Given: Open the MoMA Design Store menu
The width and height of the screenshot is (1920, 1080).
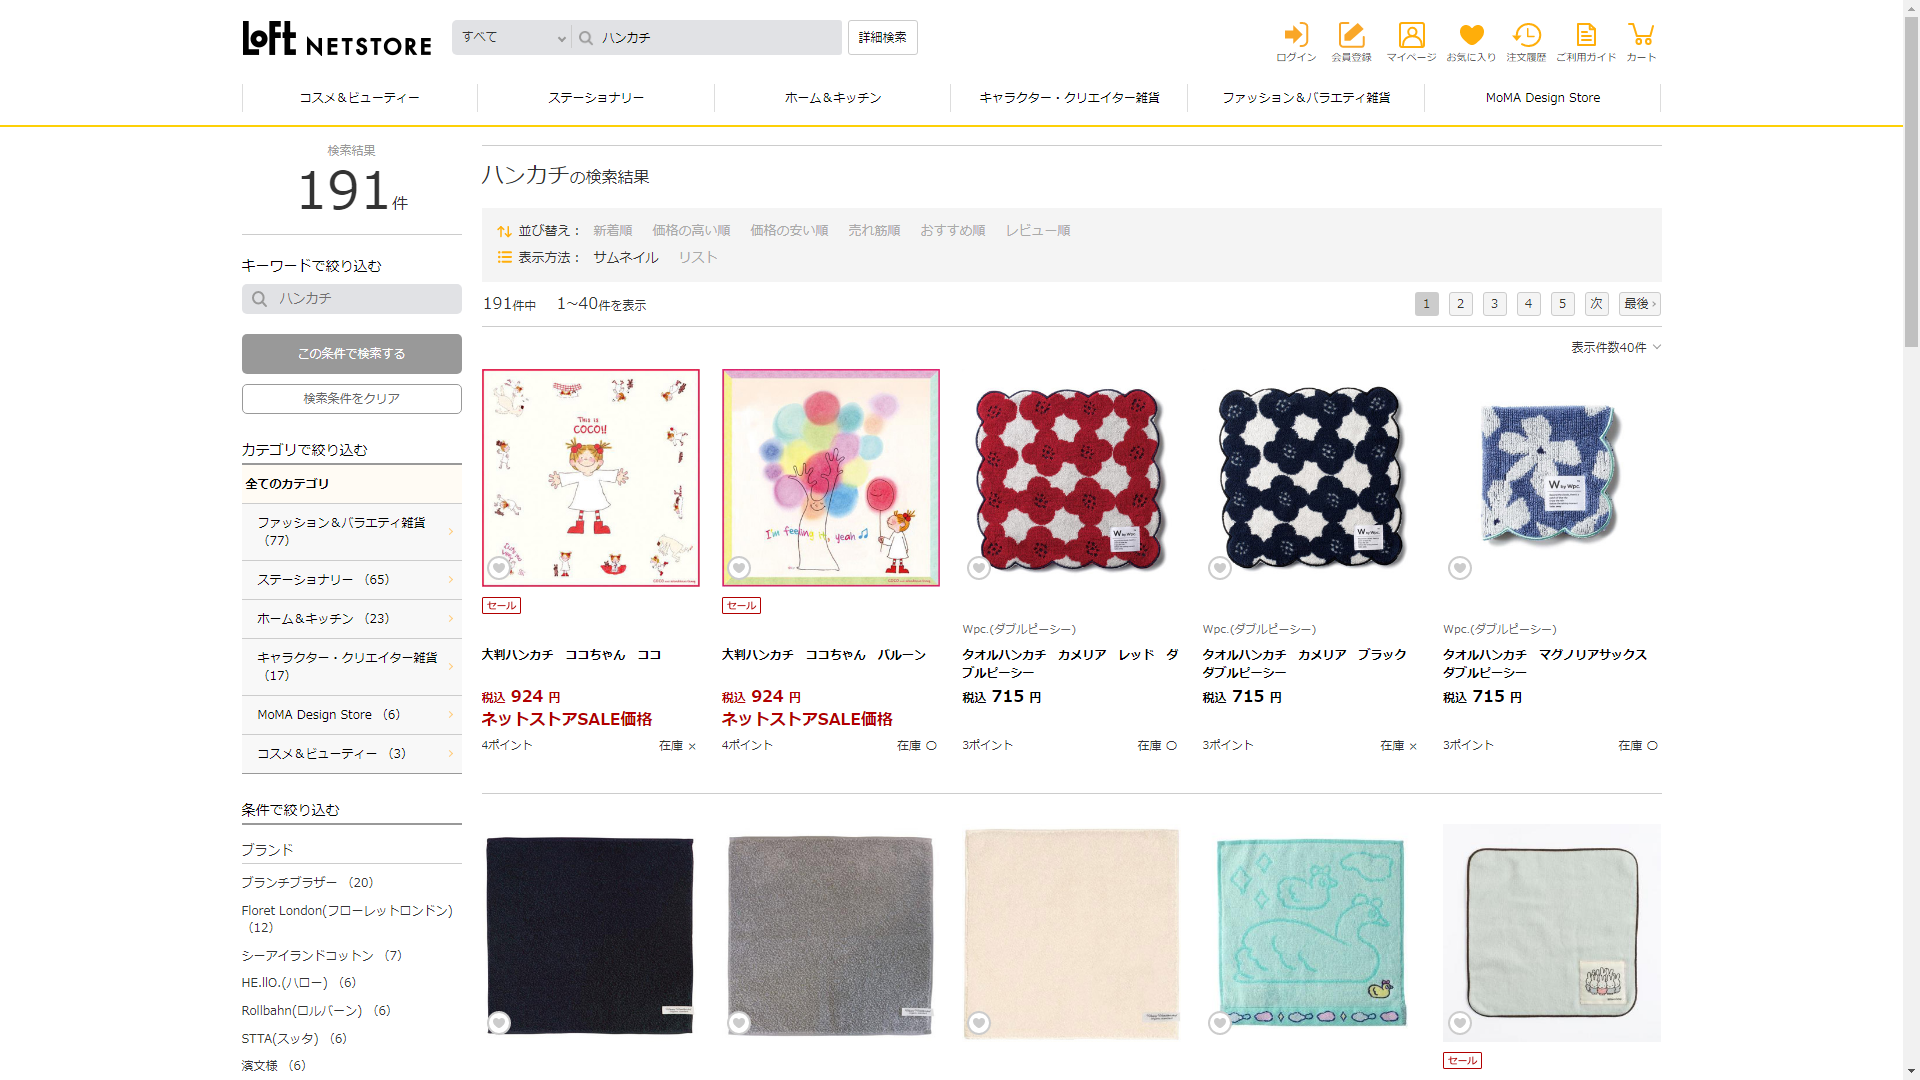Looking at the screenshot, I should pyautogui.click(x=1542, y=98).
